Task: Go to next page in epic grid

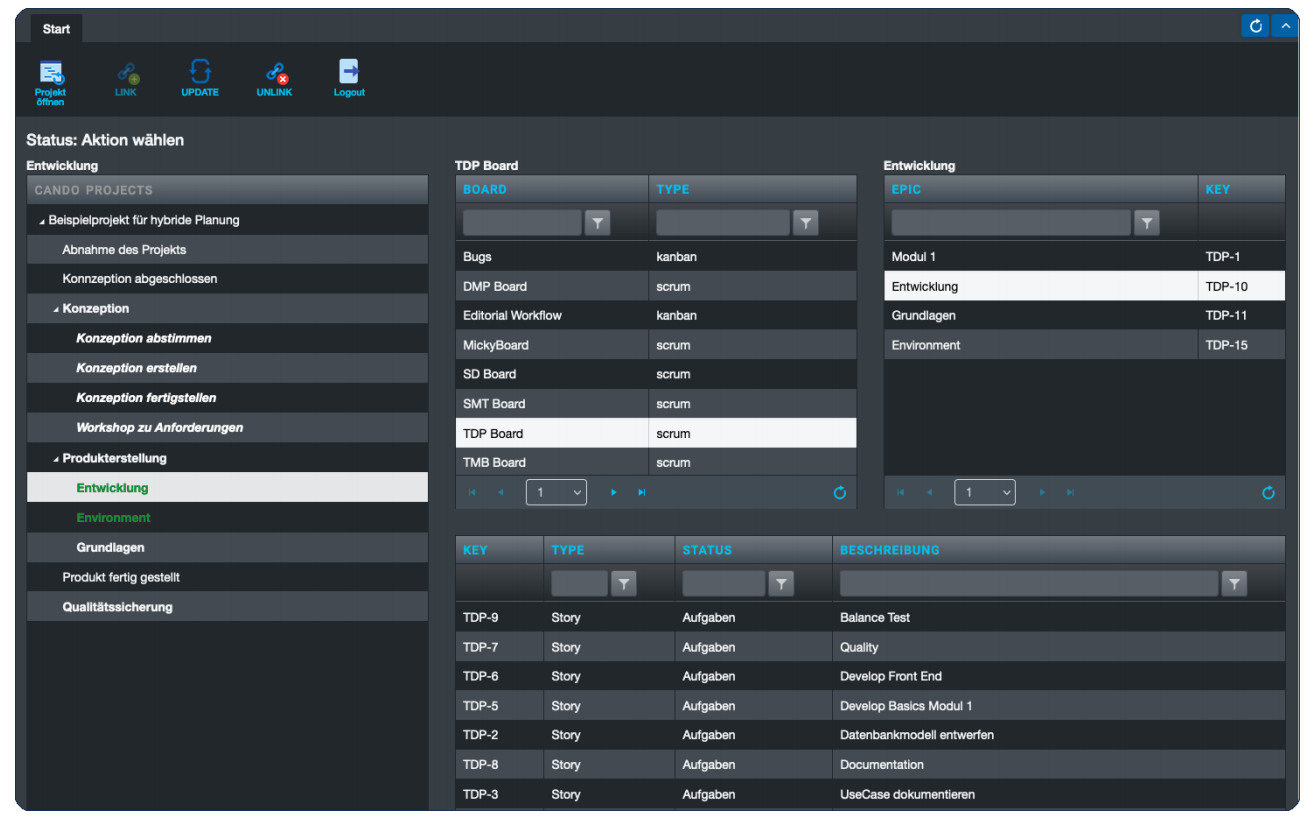Action: pos(1042,492)
